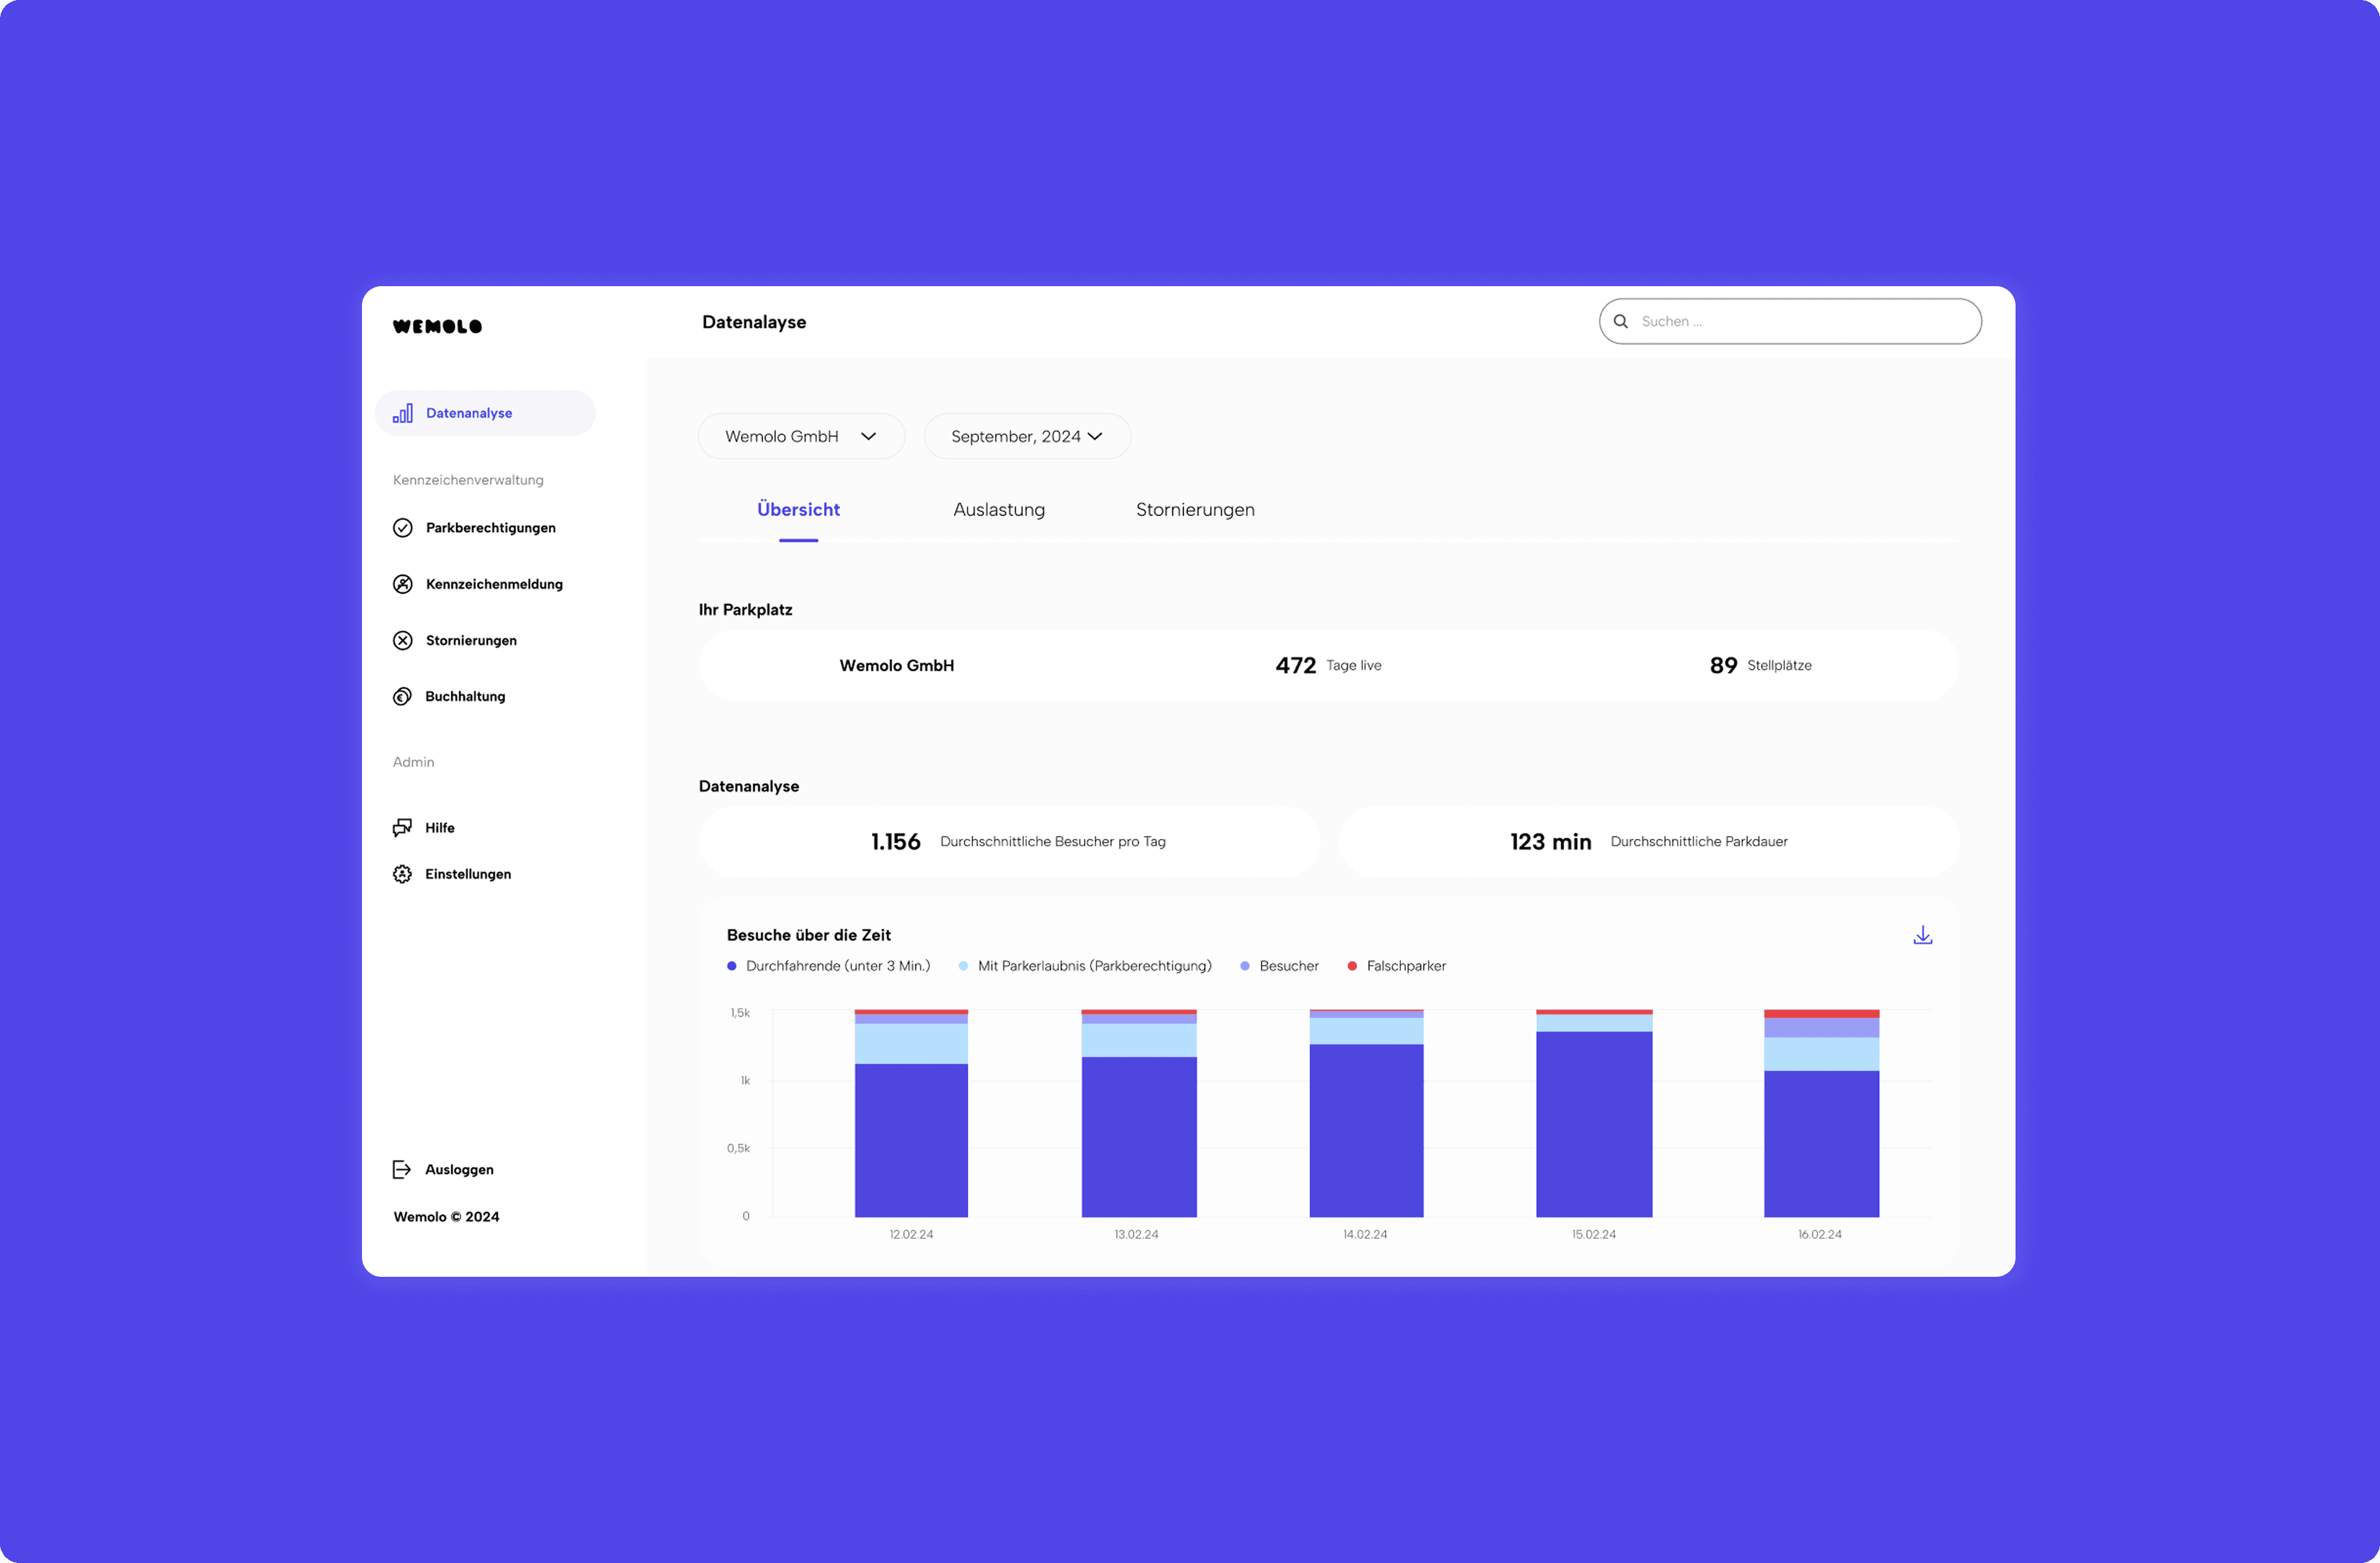This screenshot has width=2380, height=1563.
Task: Click the 1,5k y-axis label
Action: click(x=740, y=1013)
